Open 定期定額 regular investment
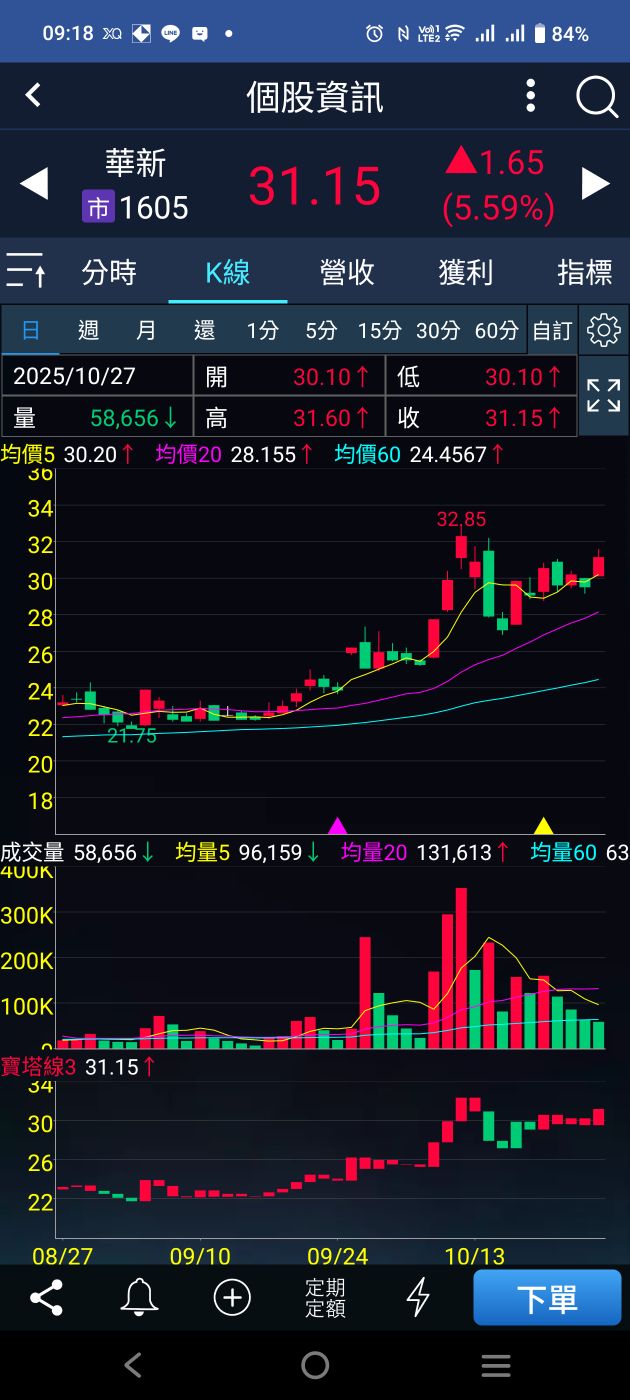Screen dimensions: 630x1400 (325, 1298)
